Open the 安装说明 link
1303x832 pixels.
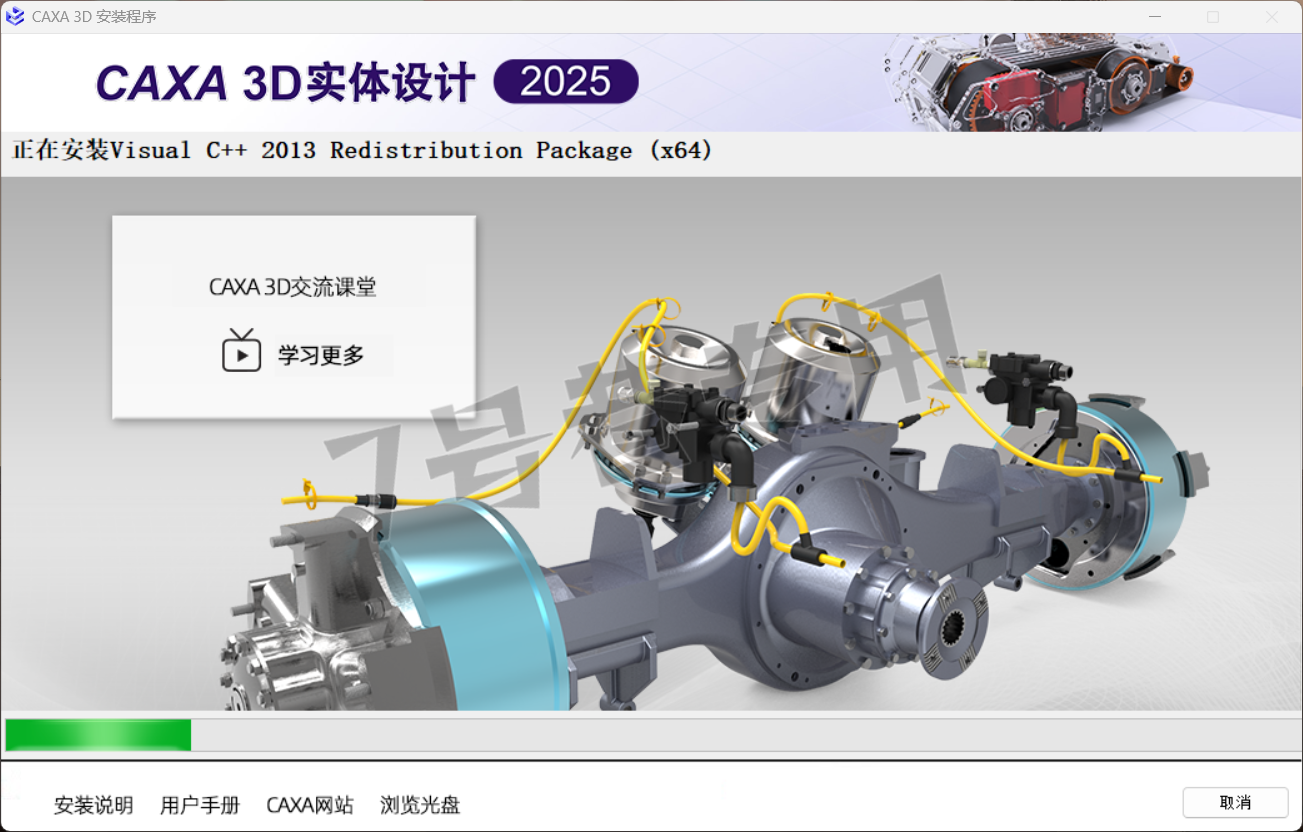94,805
